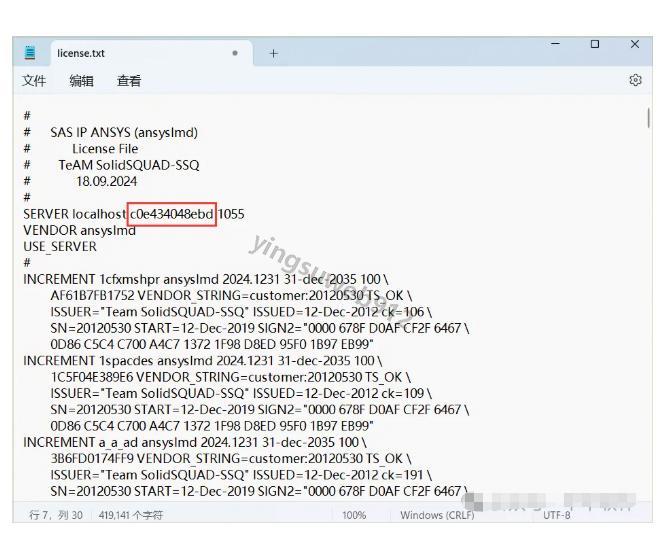
Task: Click the 行 7, 列 30 cursor position status
Action: click(56, 515)
